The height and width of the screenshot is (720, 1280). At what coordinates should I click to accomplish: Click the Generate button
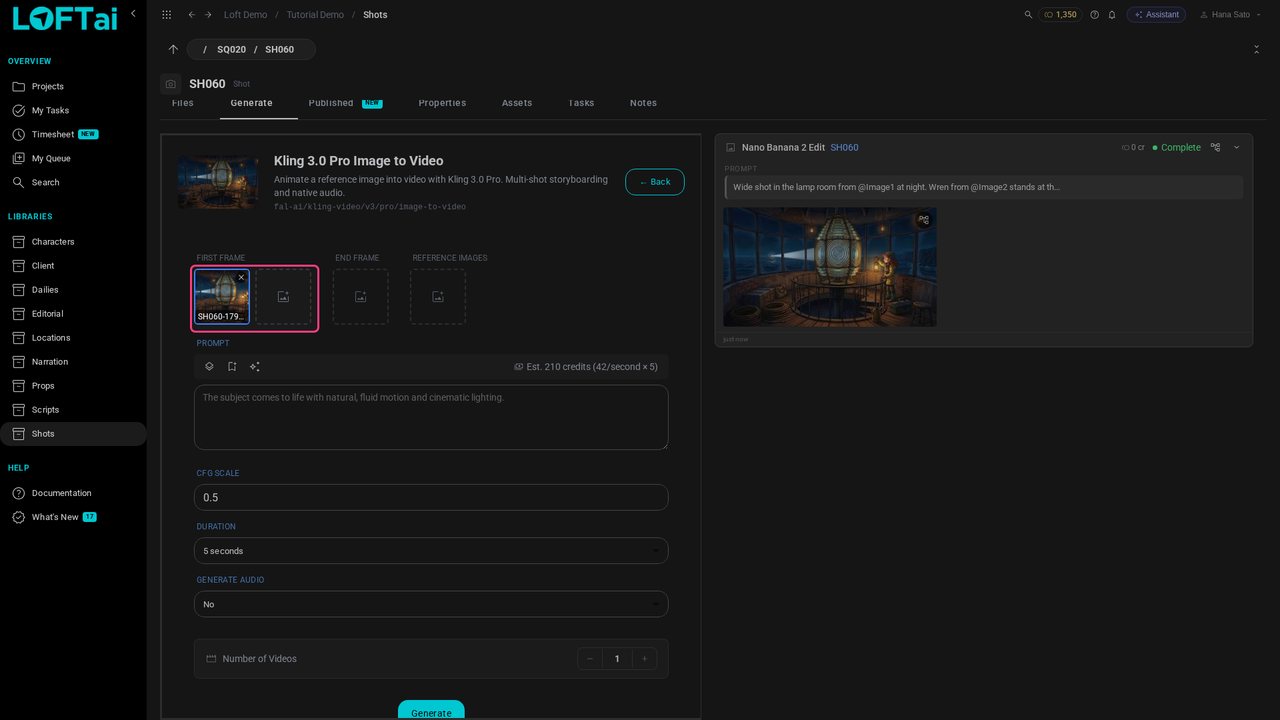click(x=431, y=710)
